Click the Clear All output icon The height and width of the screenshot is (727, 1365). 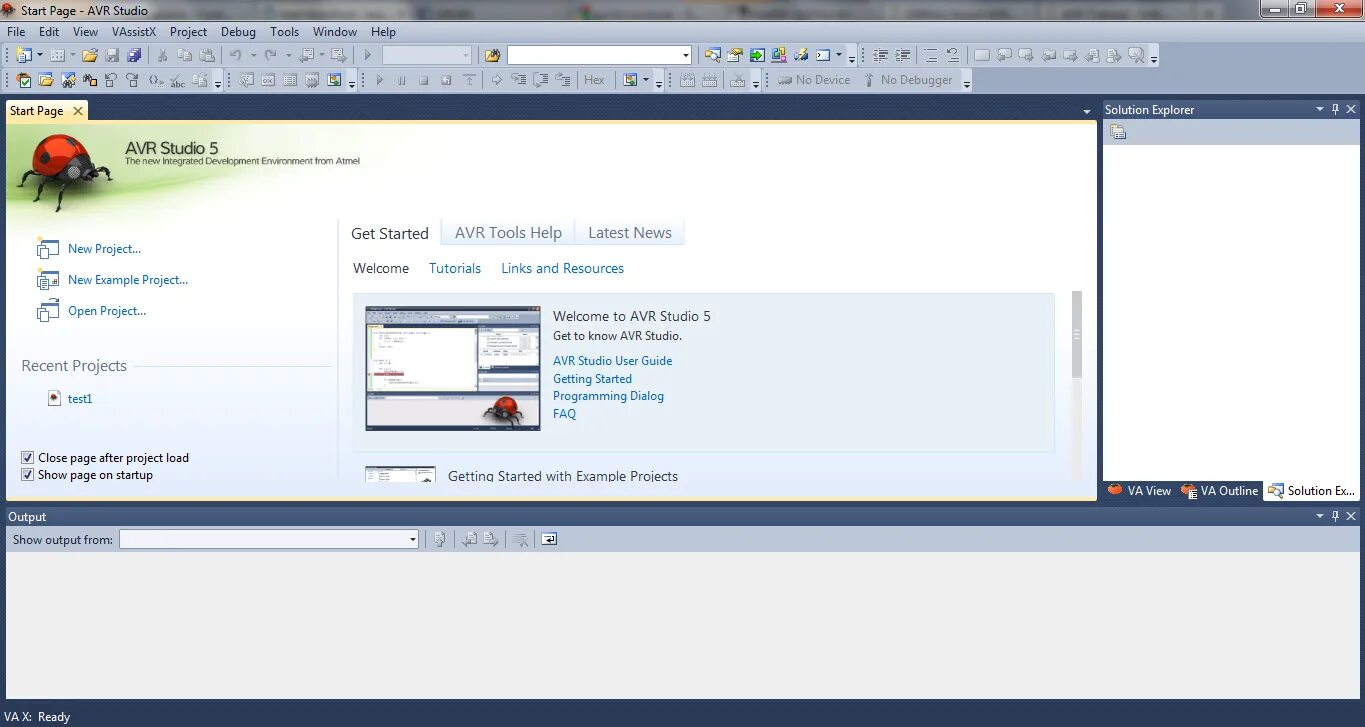coord(519,539)
